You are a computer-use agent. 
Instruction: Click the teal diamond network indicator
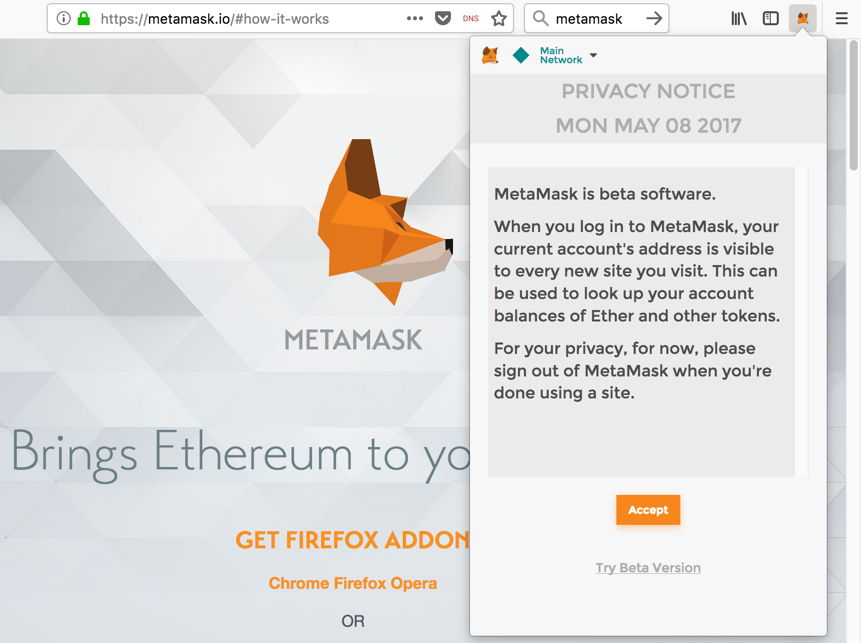tap(521, 55)
